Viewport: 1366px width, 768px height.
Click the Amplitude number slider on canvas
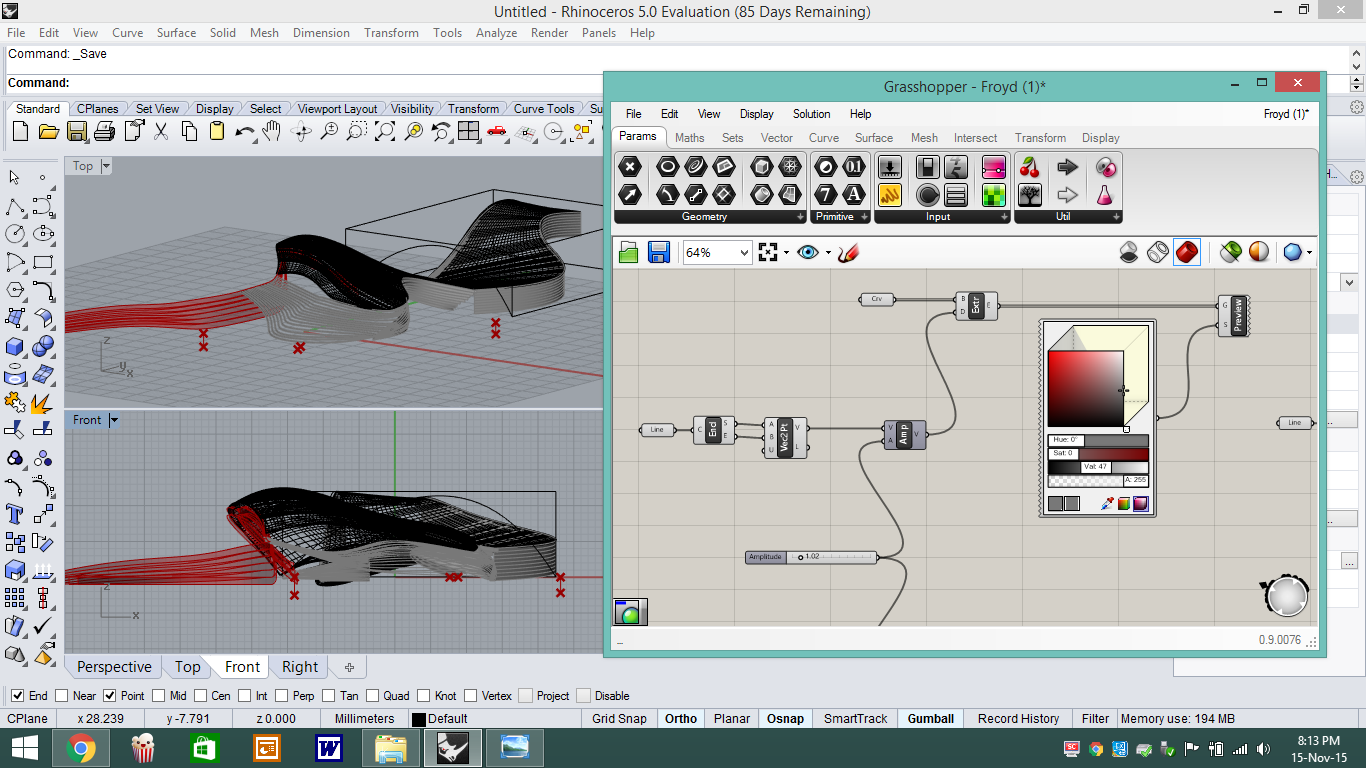point(812,557)
